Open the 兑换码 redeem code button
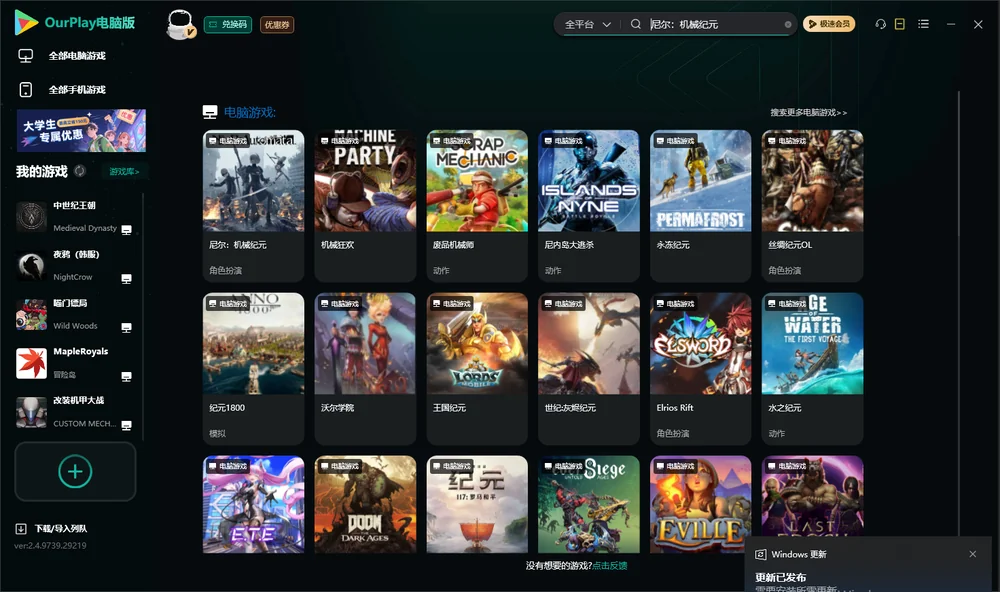Screen dimensions: 1000x592 tap(228, 24)
